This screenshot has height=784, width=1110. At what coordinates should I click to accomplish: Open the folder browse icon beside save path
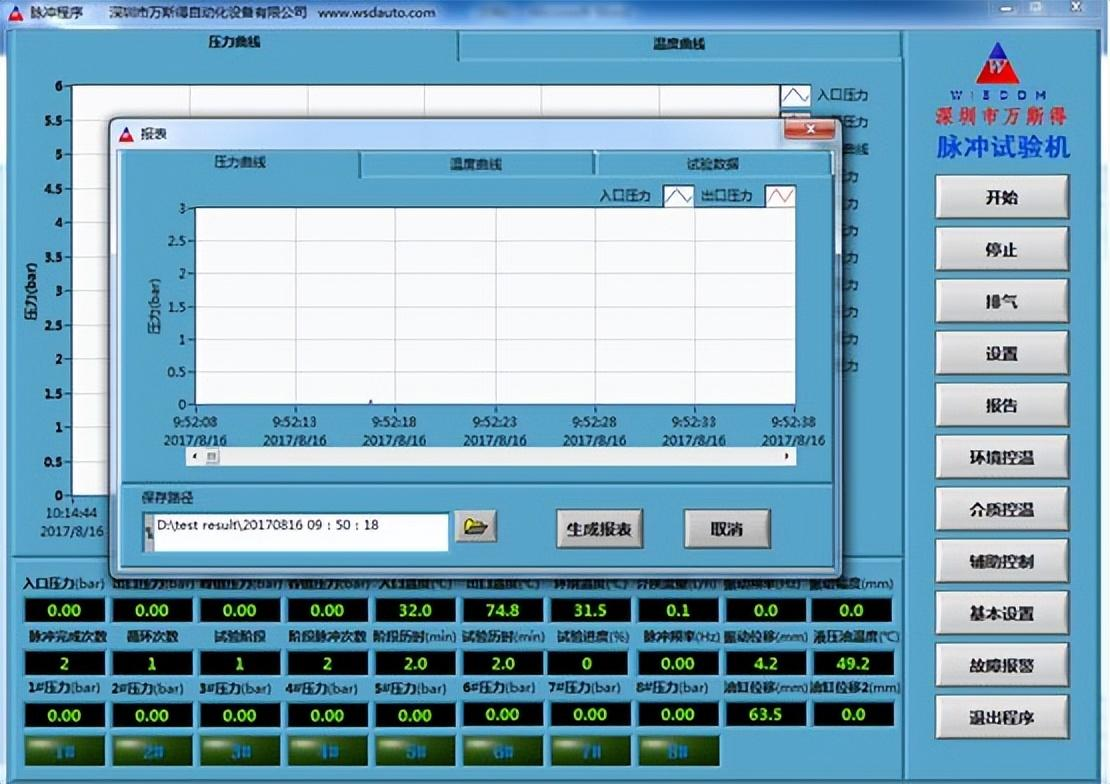pos(475,526)
